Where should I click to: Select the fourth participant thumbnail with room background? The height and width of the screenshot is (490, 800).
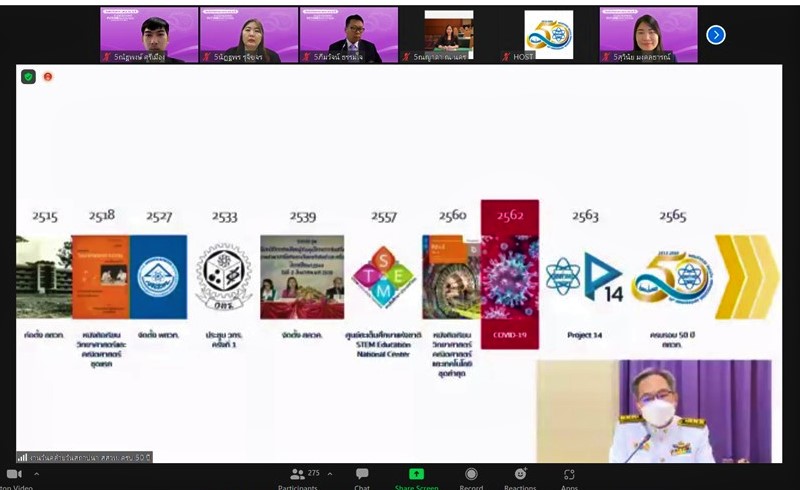(x=449, y=35)
